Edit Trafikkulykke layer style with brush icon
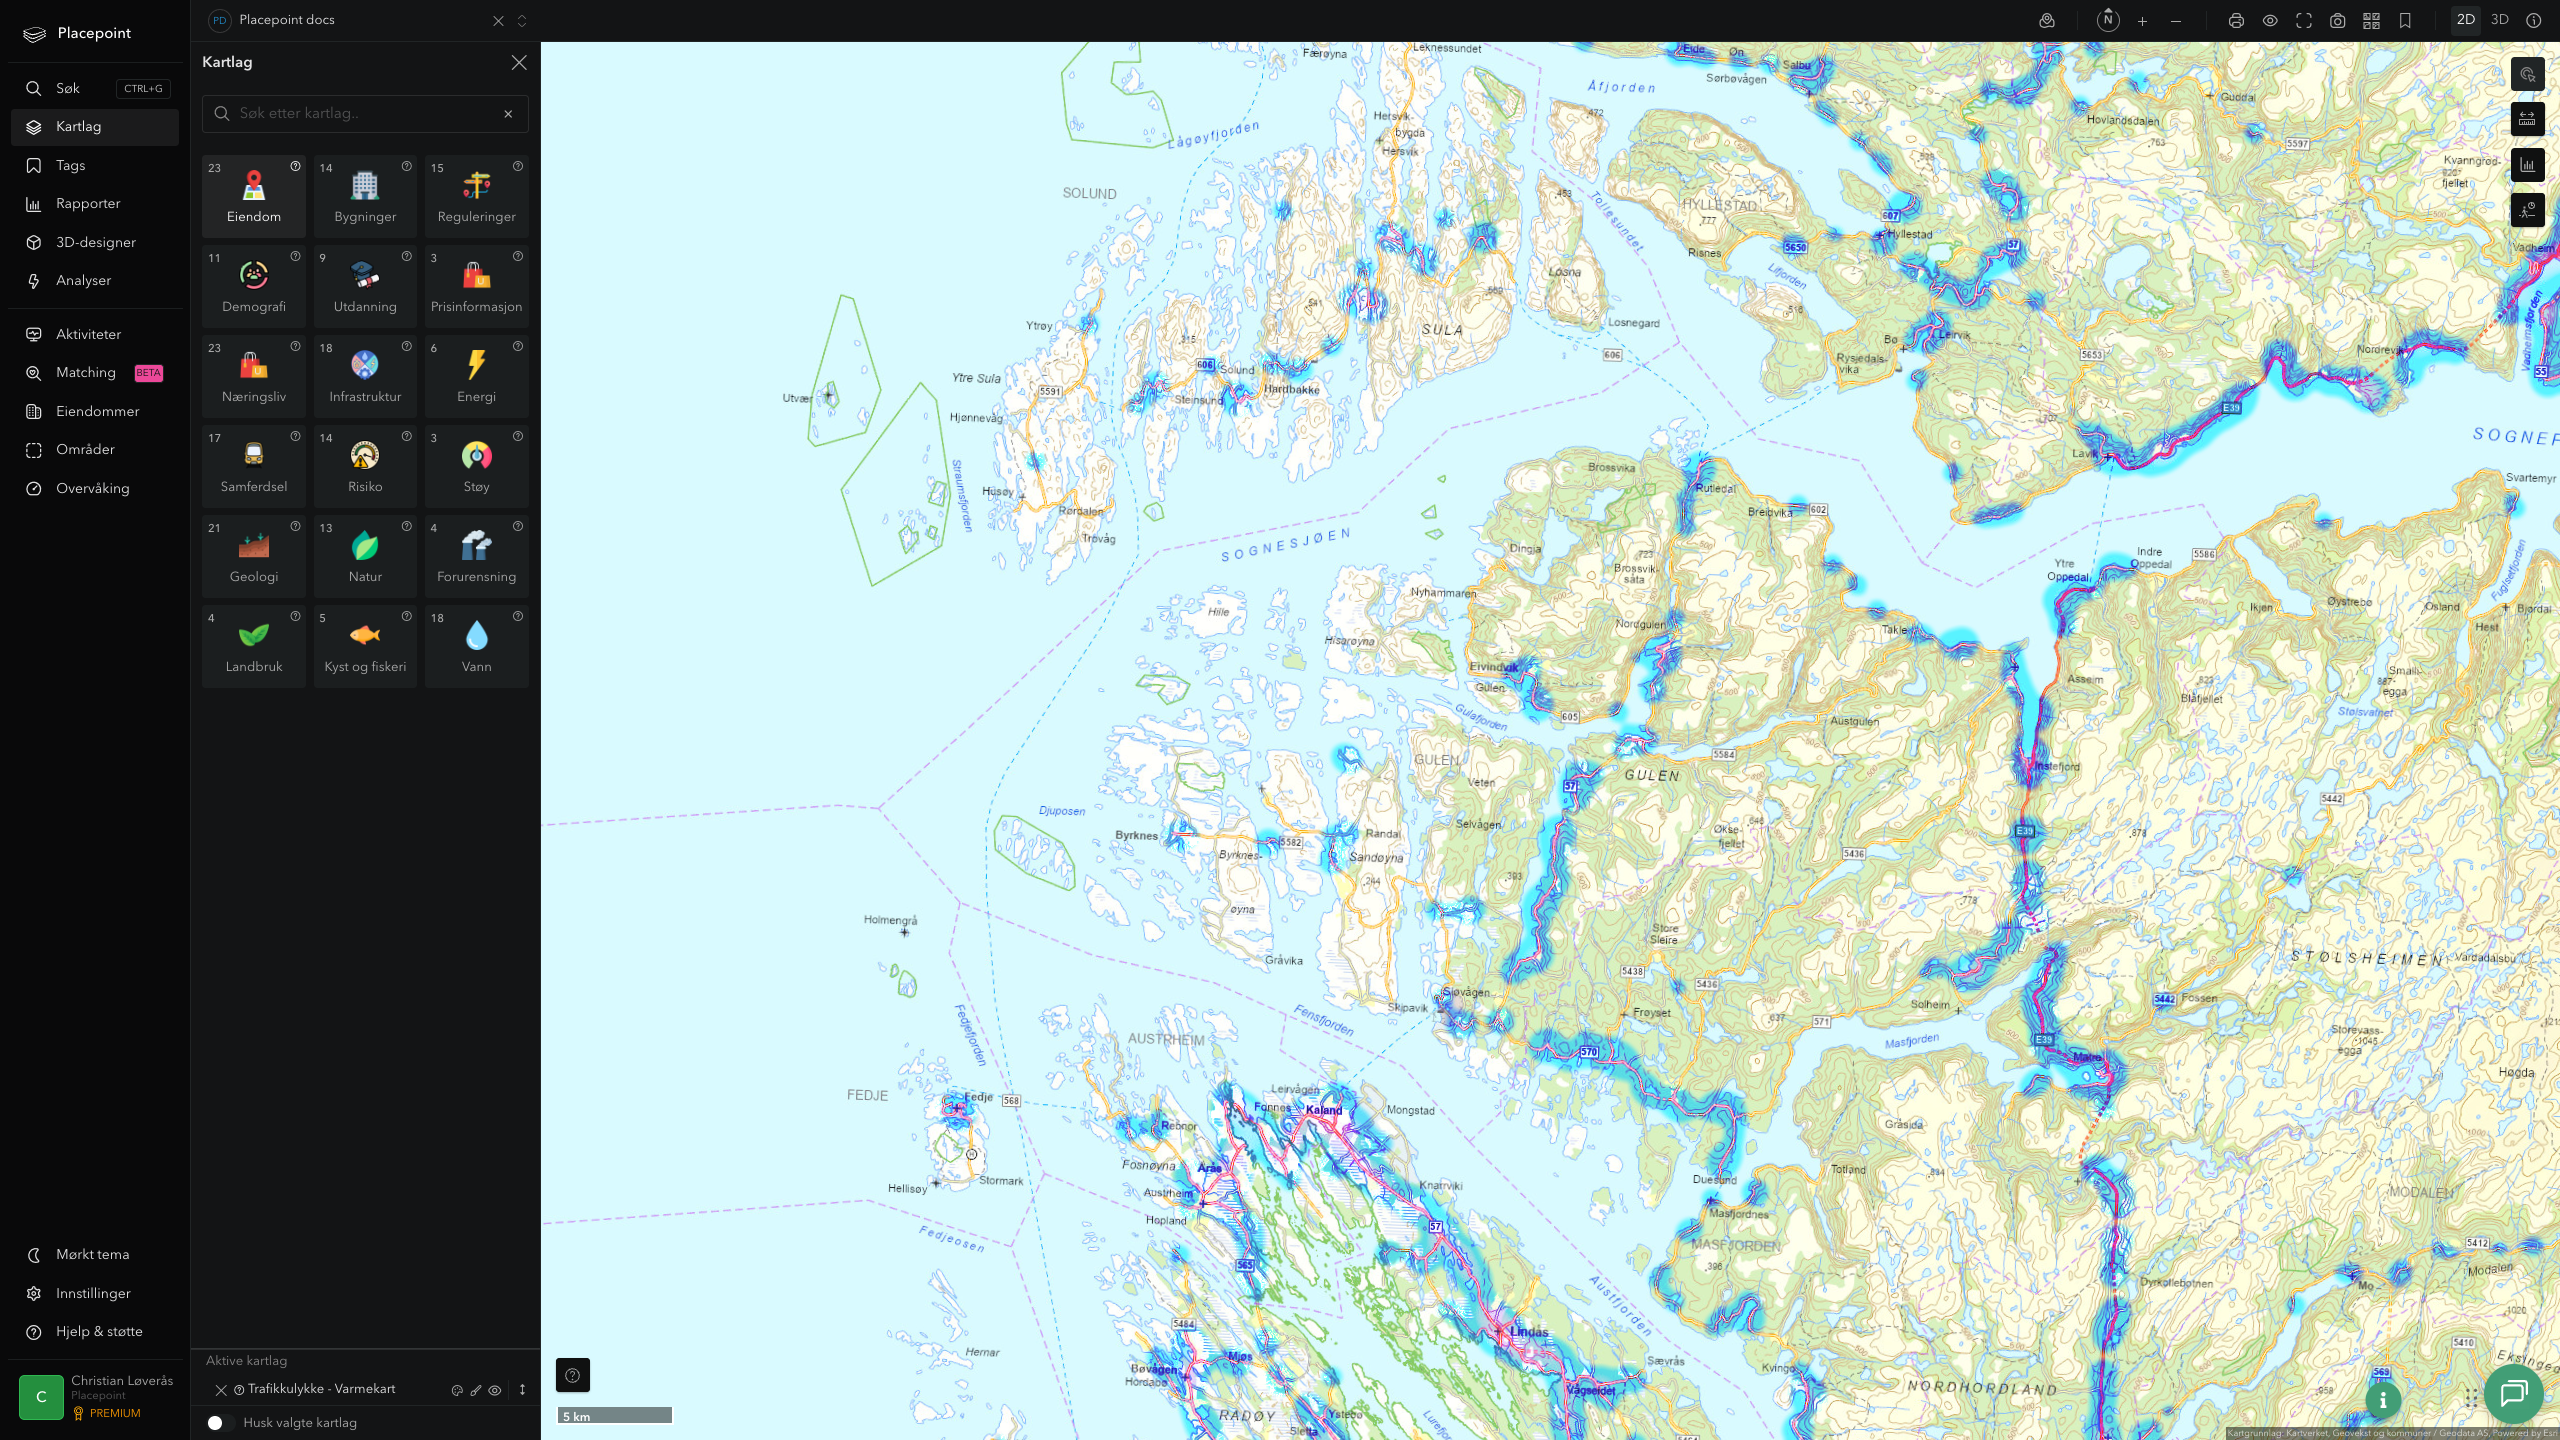The width and height of the screenshot is (2560, 1440). coord(476,1390)
